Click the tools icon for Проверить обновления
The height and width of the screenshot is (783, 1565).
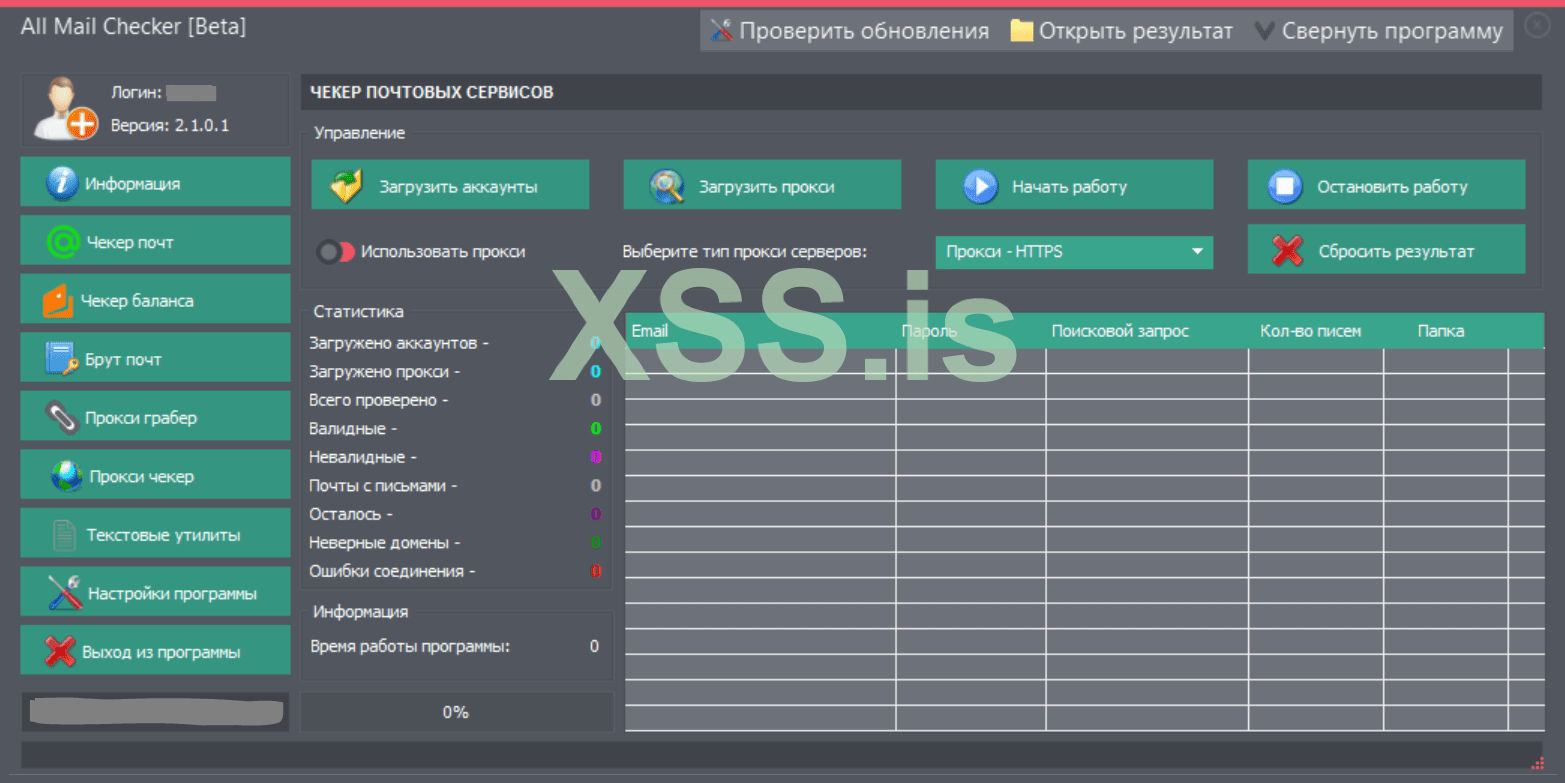pos(722,31)
